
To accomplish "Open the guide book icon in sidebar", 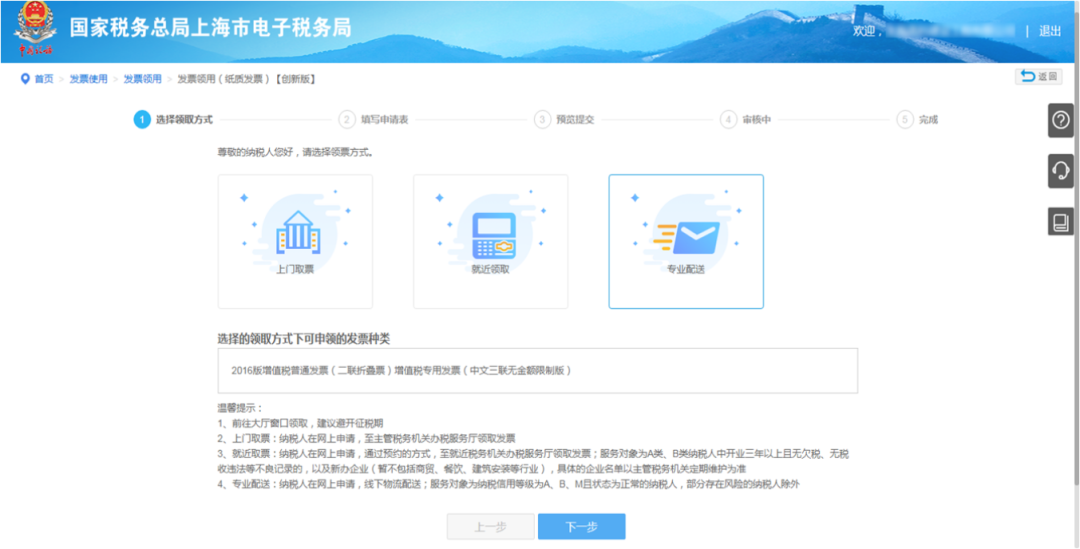I will coord(1061,222).
